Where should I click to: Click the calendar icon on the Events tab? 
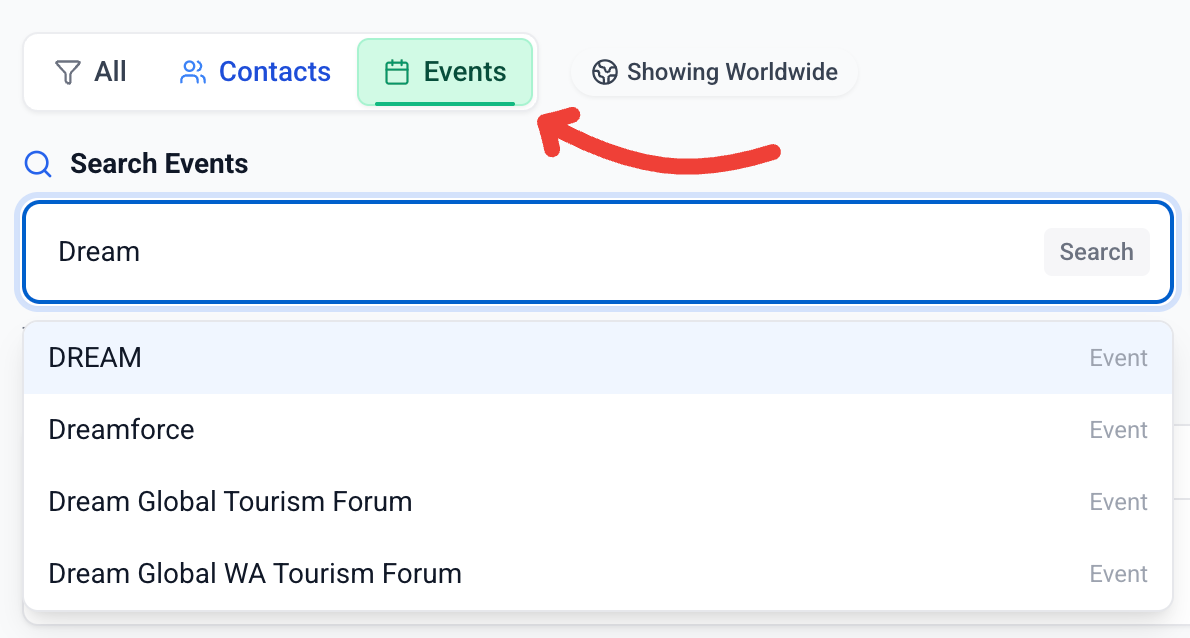pyautogui.click(x=397, y=72)
